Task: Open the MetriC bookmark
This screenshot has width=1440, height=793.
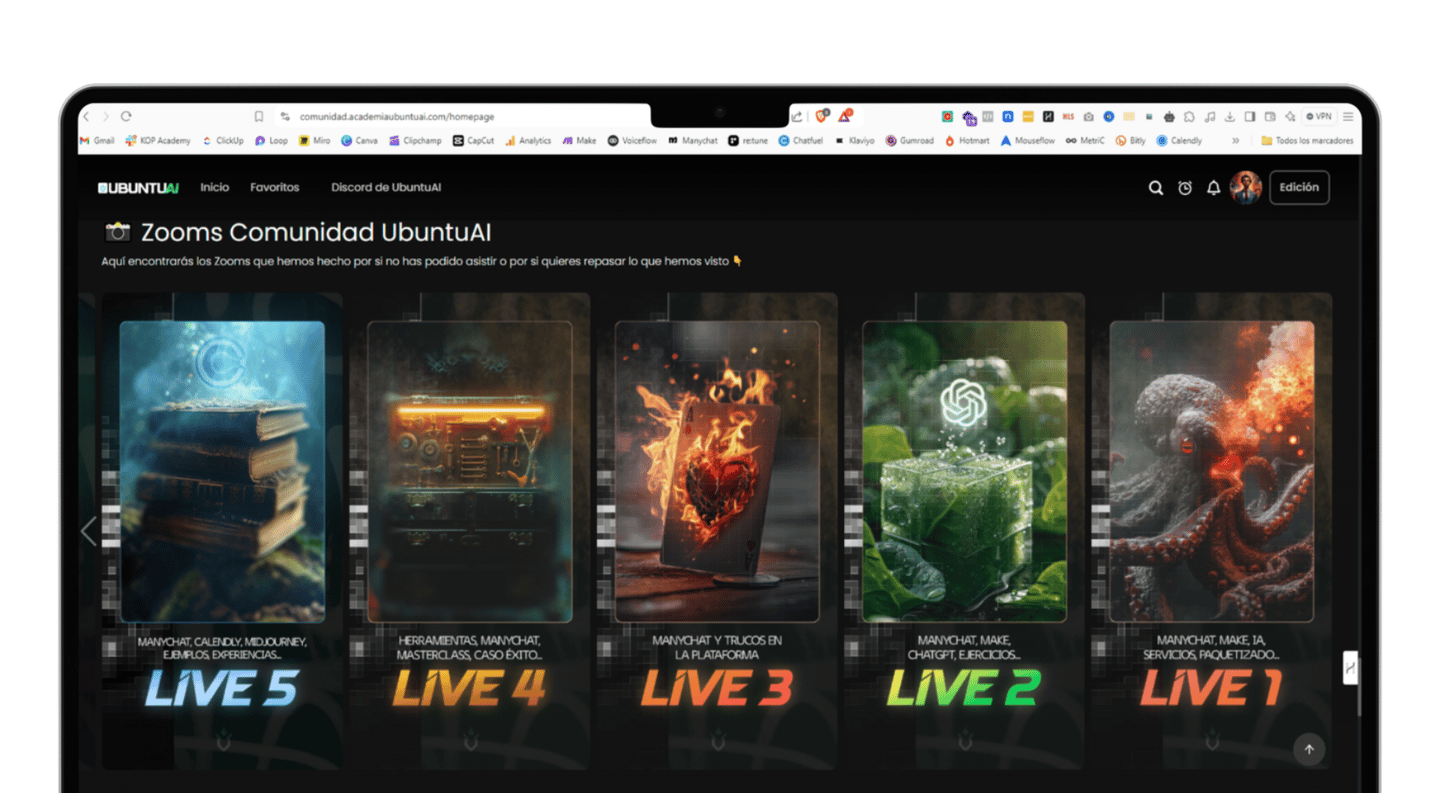Action: [x=1085, y=141]
